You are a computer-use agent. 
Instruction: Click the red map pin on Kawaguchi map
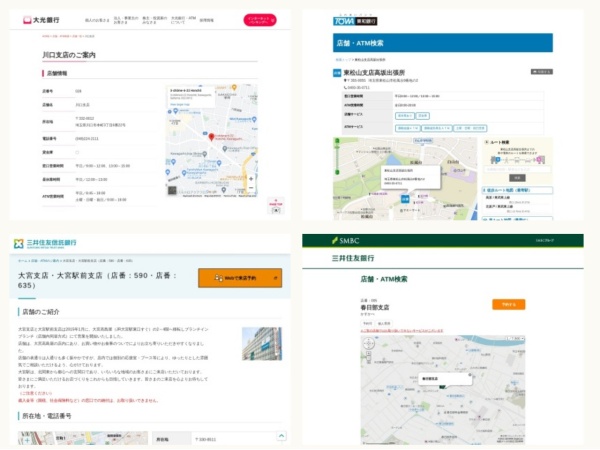coord(211,137)
